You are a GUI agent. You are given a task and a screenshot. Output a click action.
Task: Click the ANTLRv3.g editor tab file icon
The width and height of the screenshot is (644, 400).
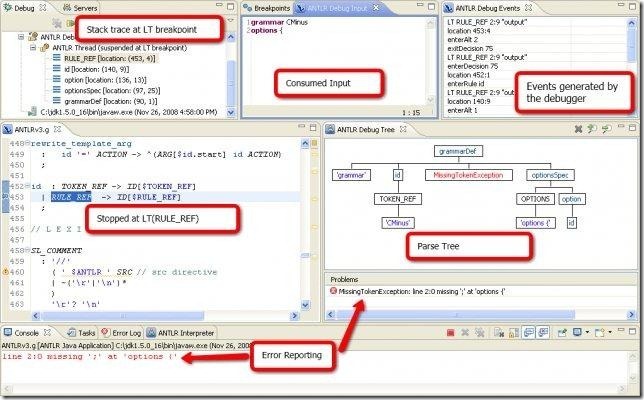click(x=7, y=129)
